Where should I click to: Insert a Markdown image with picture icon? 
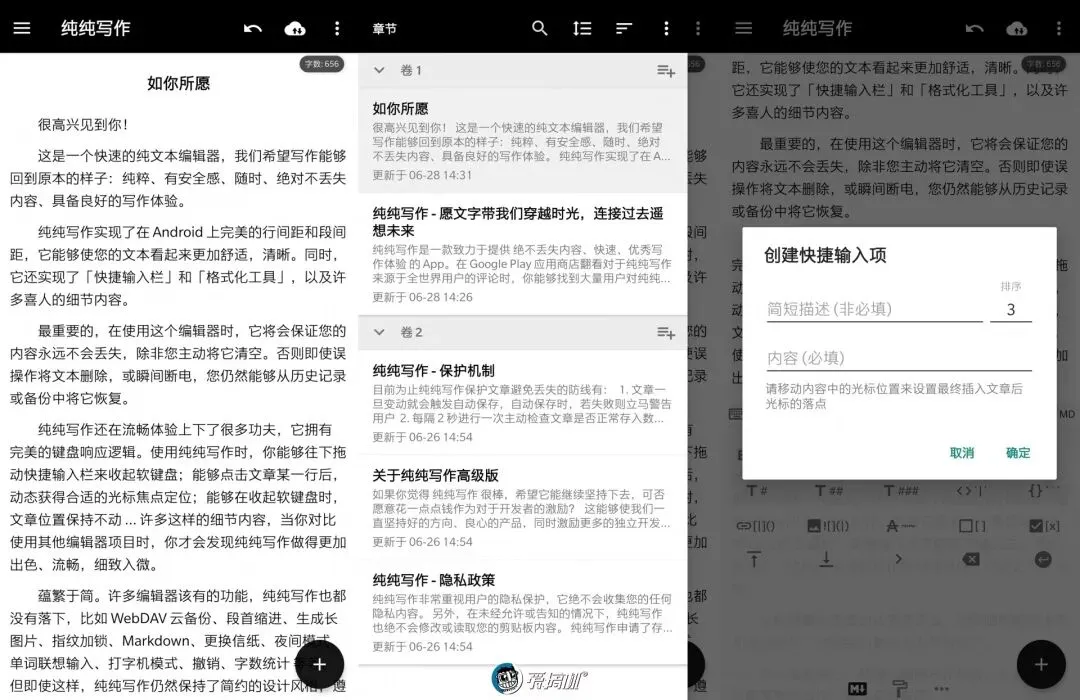click(828, 526)
